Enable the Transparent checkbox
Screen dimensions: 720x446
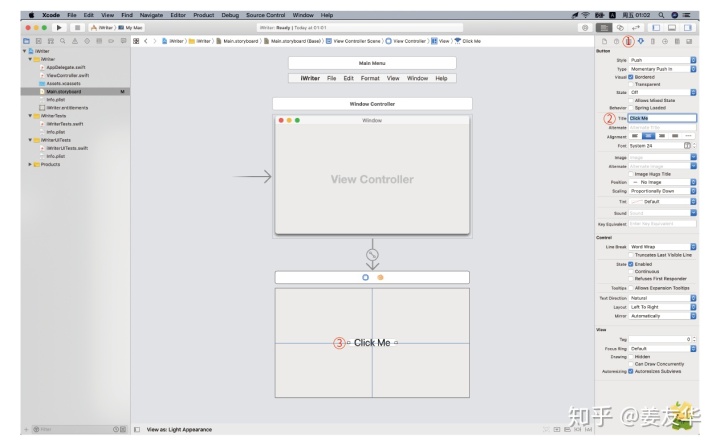tap(631, 85)
